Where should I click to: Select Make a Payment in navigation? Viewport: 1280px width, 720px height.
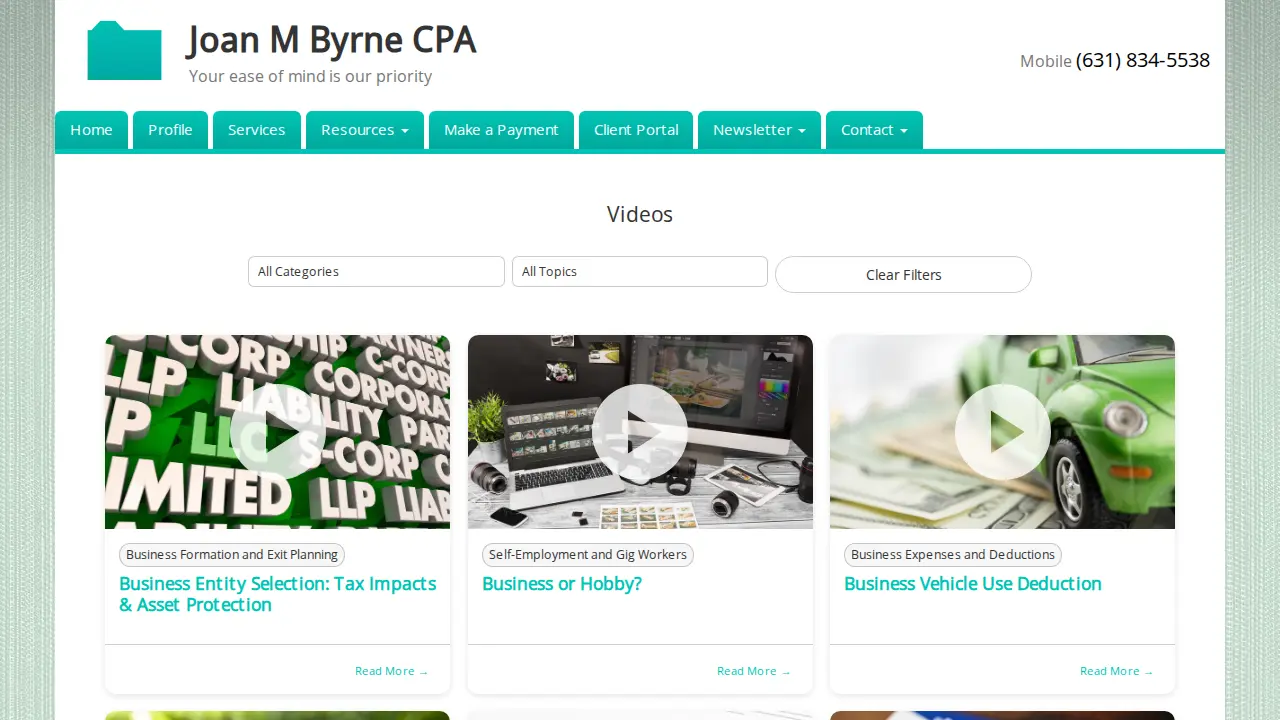click(501, 130)
